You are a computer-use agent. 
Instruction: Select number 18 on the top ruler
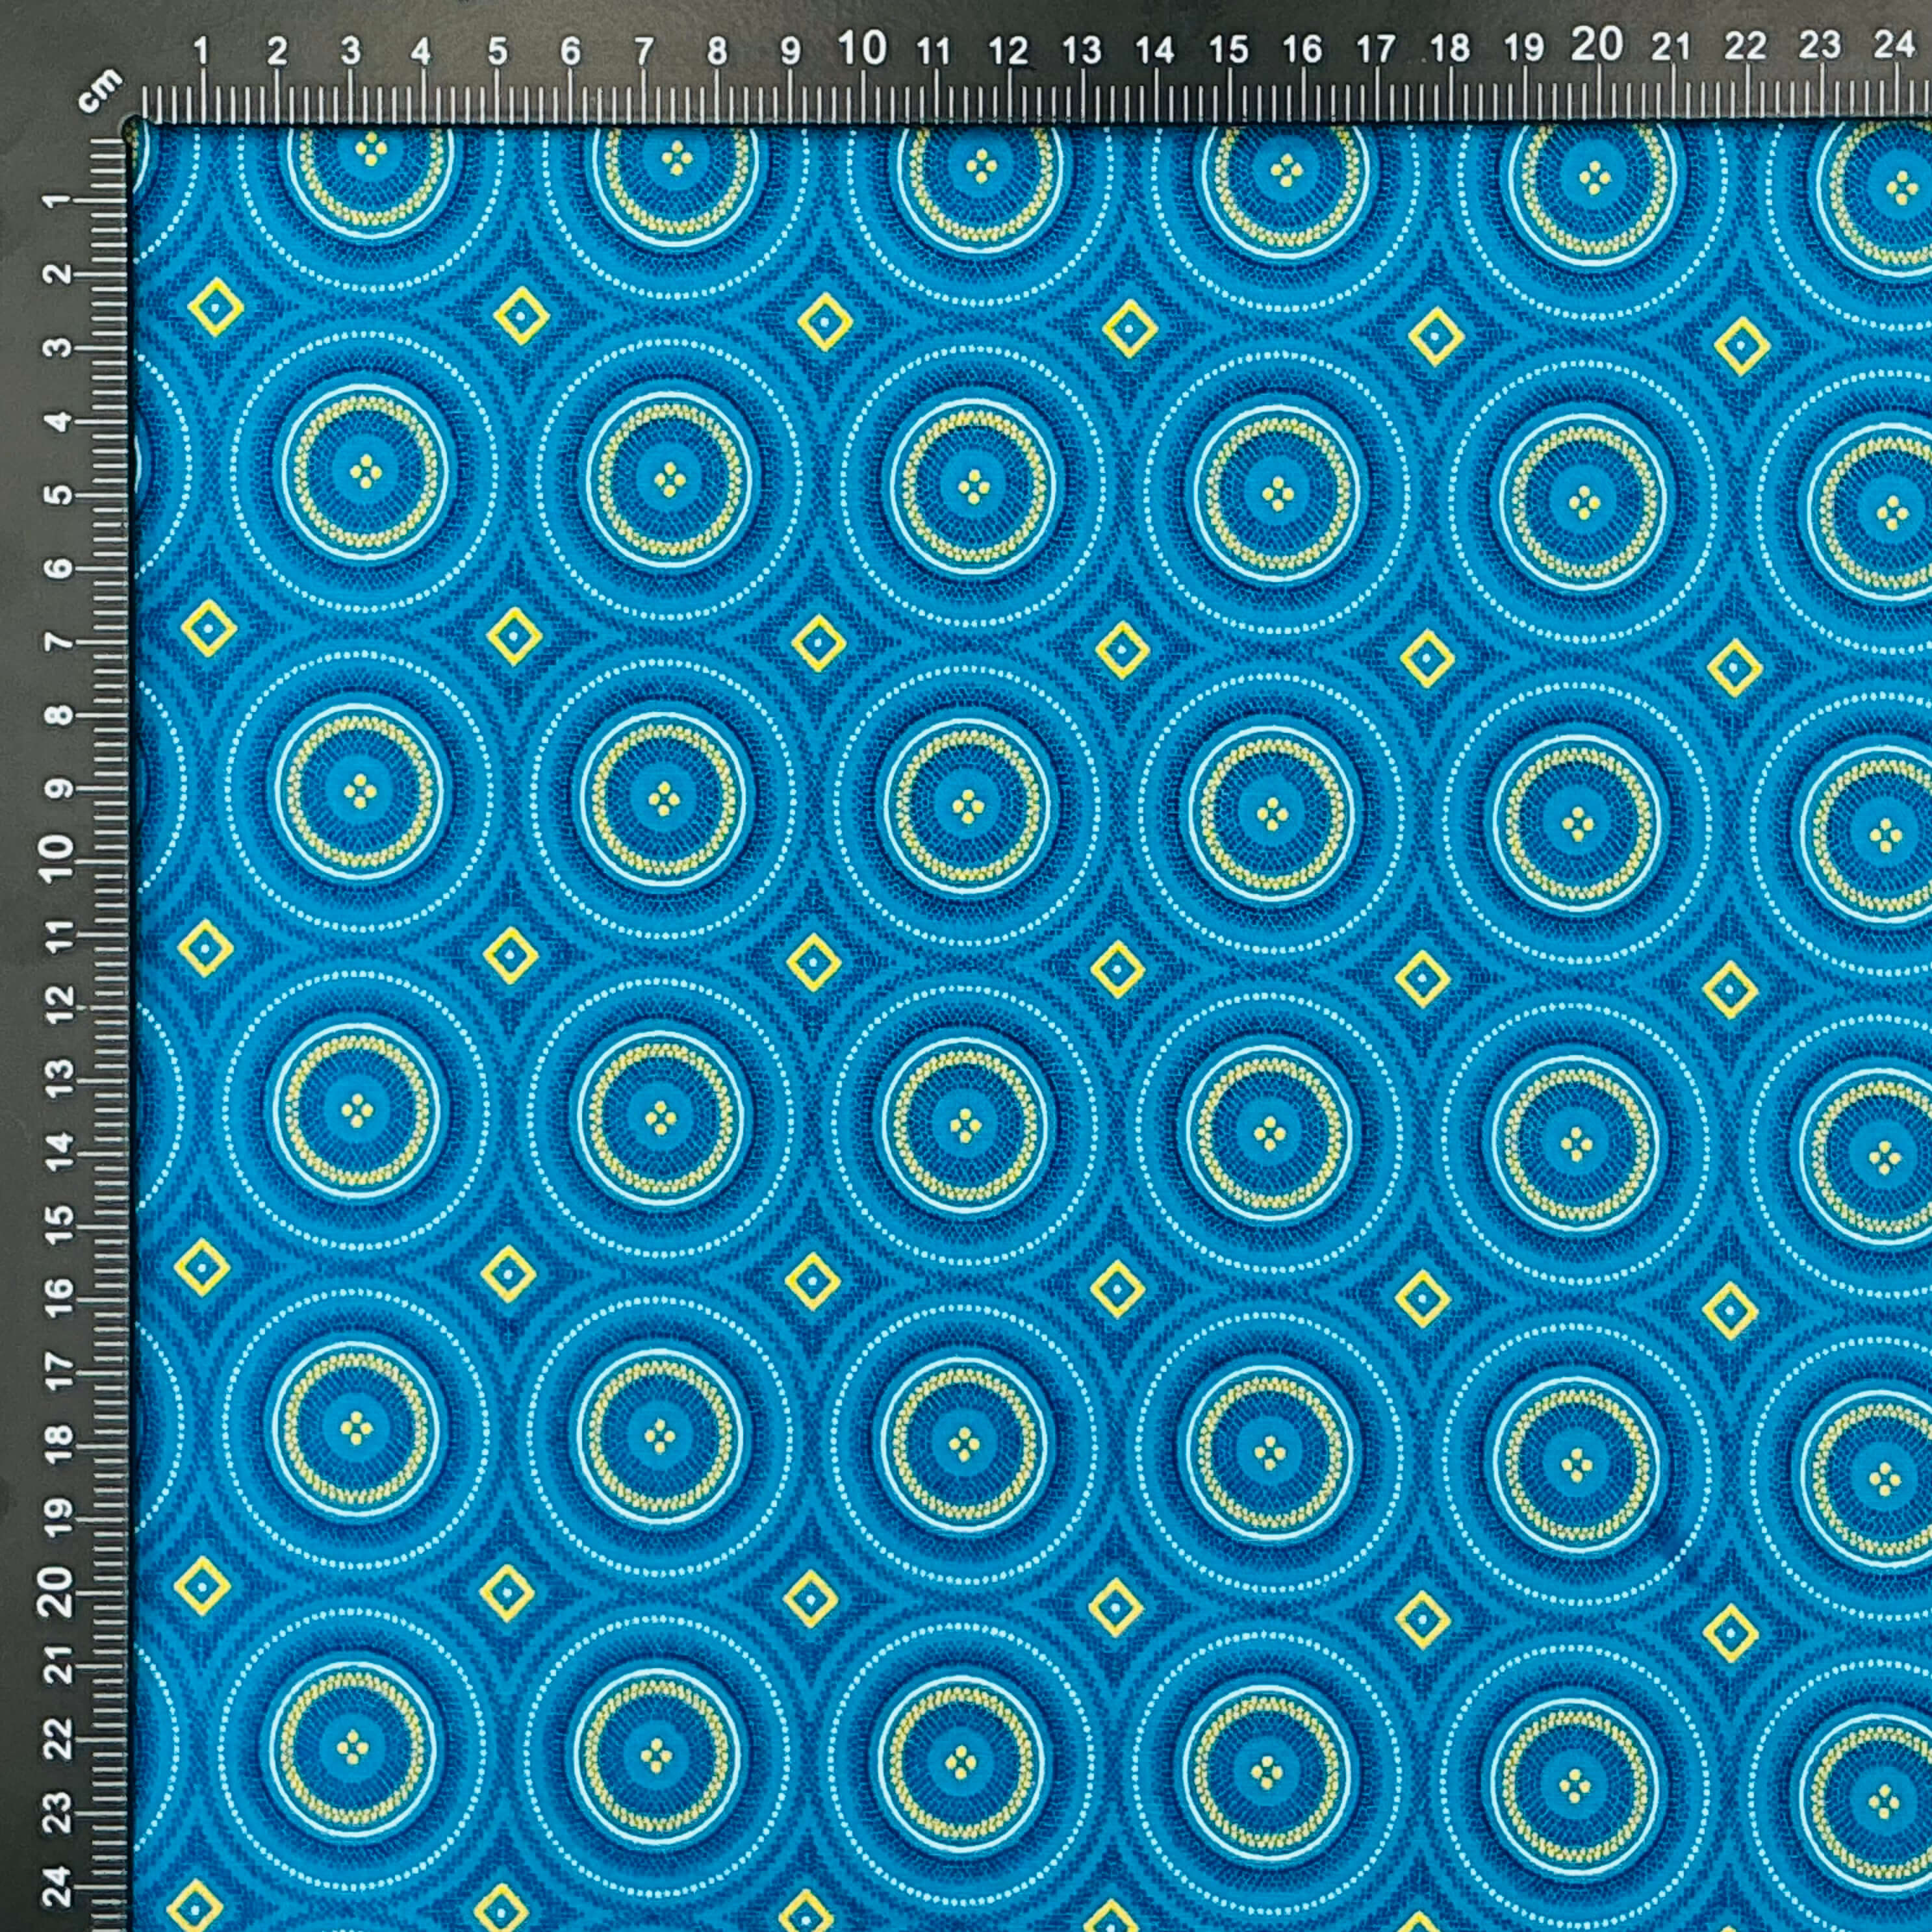1450,47
